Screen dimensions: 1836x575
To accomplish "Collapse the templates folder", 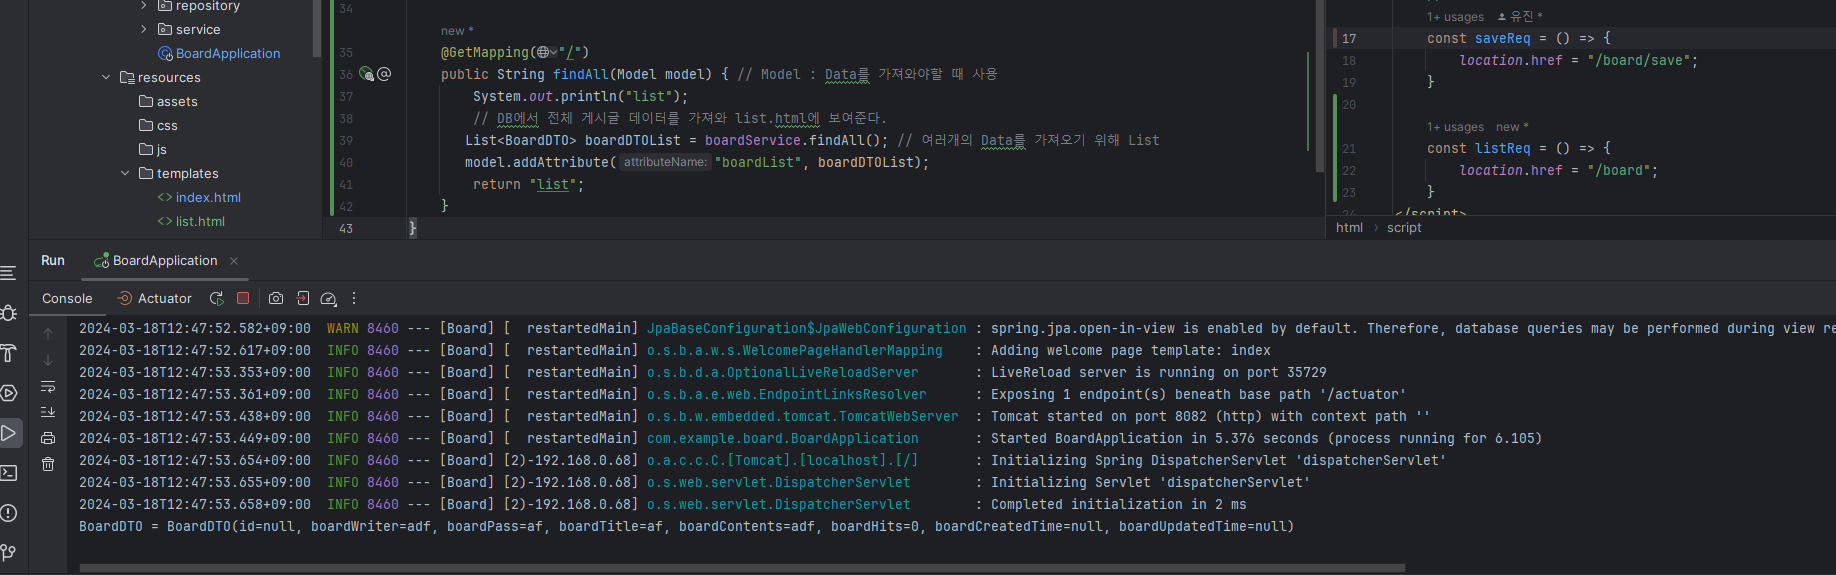I will click(125, 173).
